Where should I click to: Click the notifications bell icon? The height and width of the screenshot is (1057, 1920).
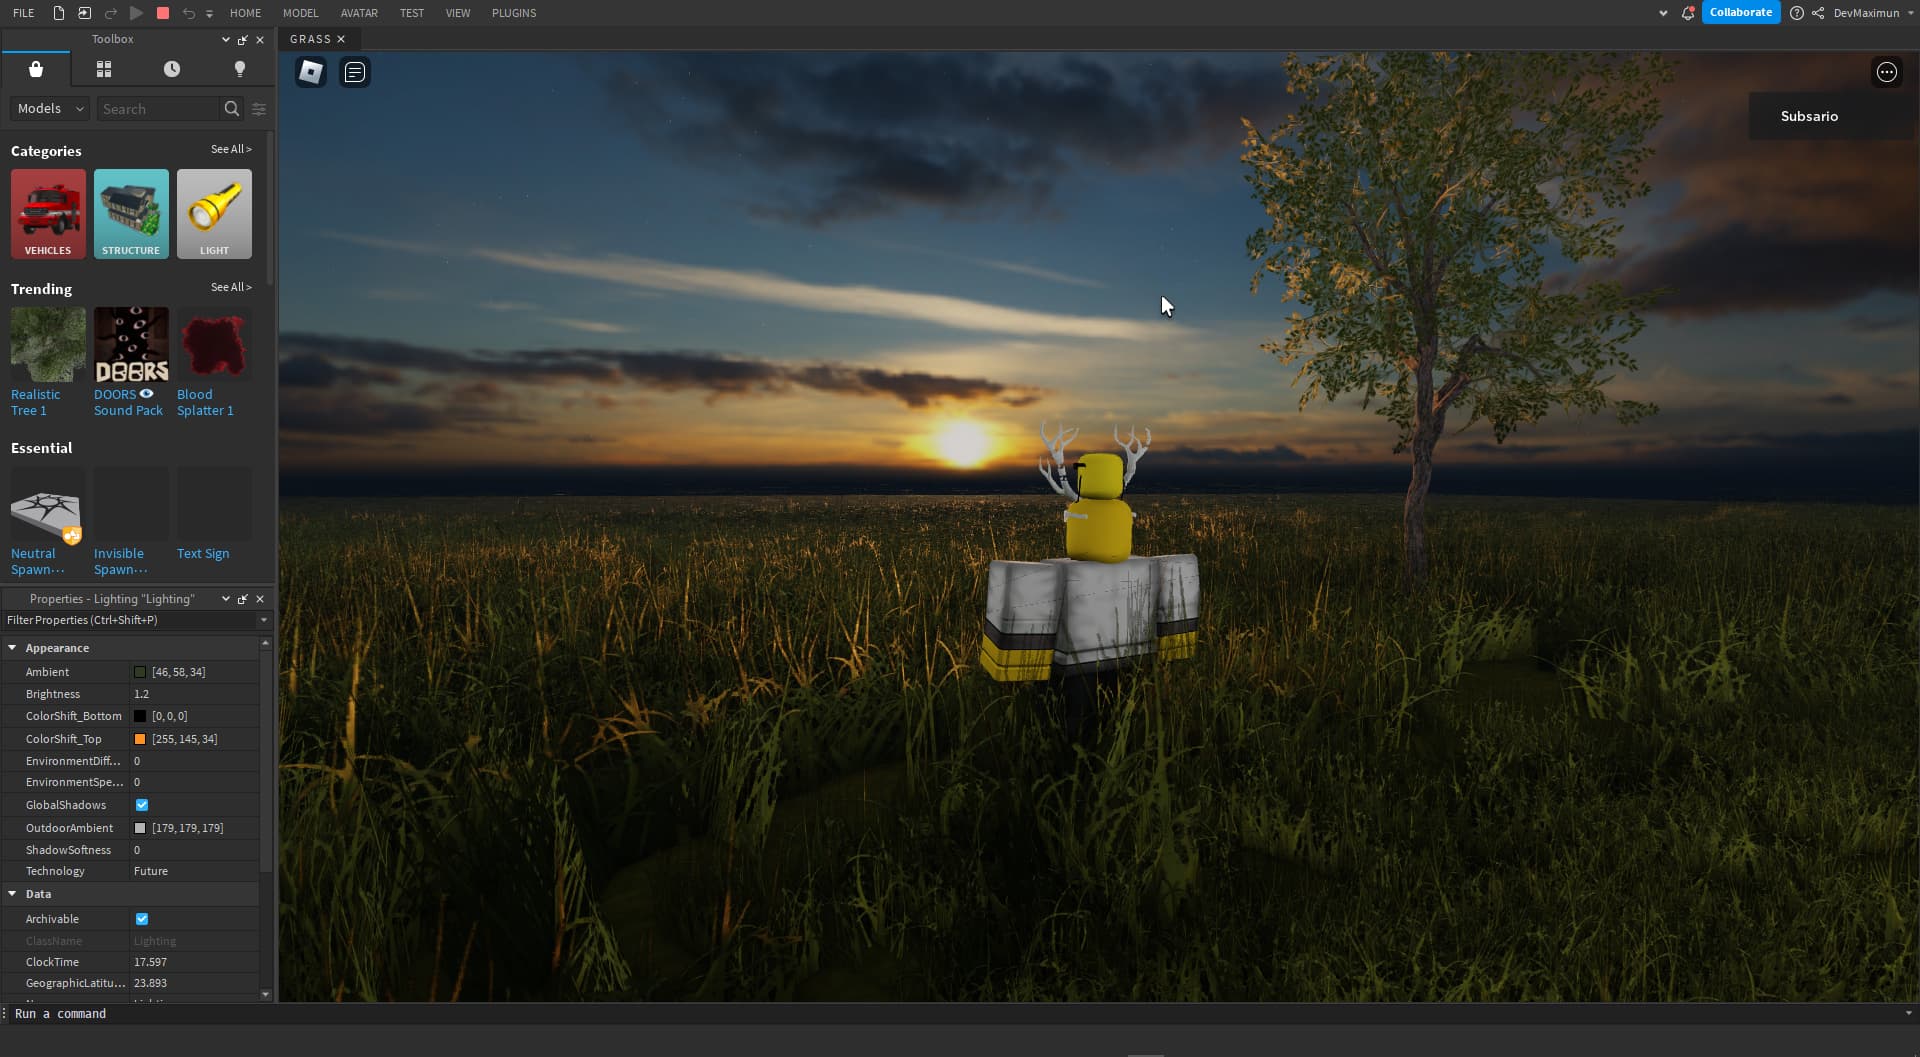tap(1688, 13)
